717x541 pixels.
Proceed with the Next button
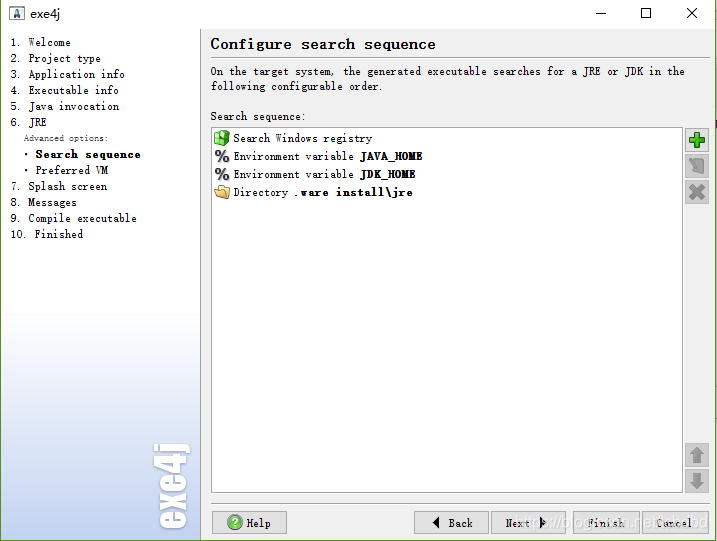528,522
